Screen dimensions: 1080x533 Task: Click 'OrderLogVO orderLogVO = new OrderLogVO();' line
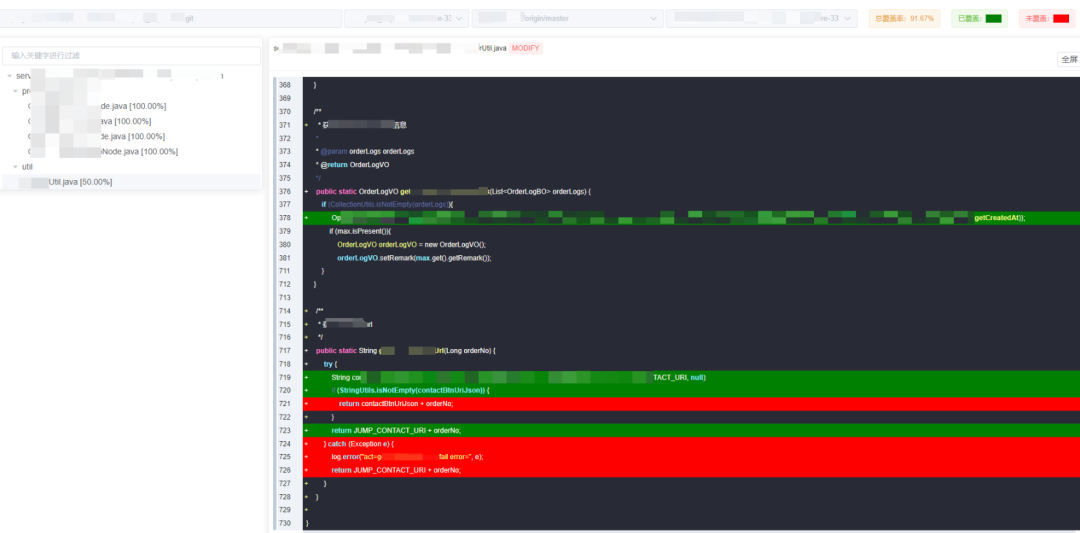[411, 244]
